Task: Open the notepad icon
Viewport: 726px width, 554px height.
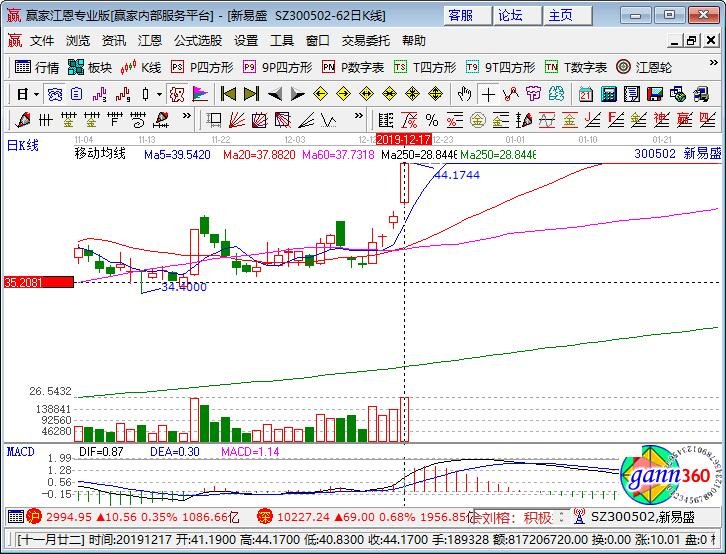Action: [632, 95]
